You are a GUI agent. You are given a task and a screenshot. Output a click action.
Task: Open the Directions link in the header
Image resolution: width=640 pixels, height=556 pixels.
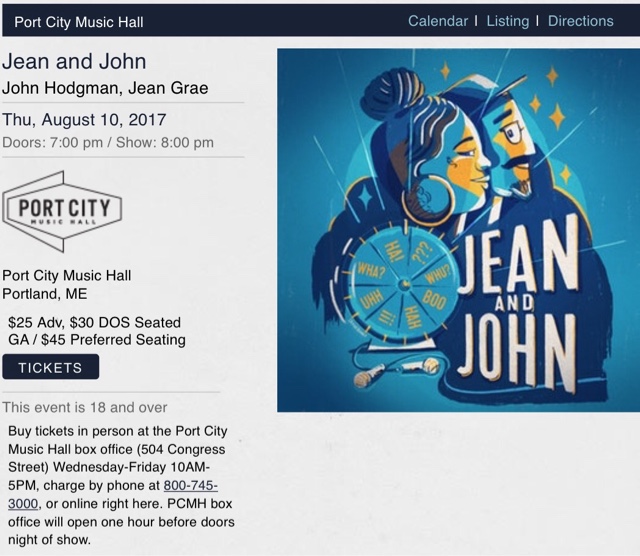click(580, 21)
